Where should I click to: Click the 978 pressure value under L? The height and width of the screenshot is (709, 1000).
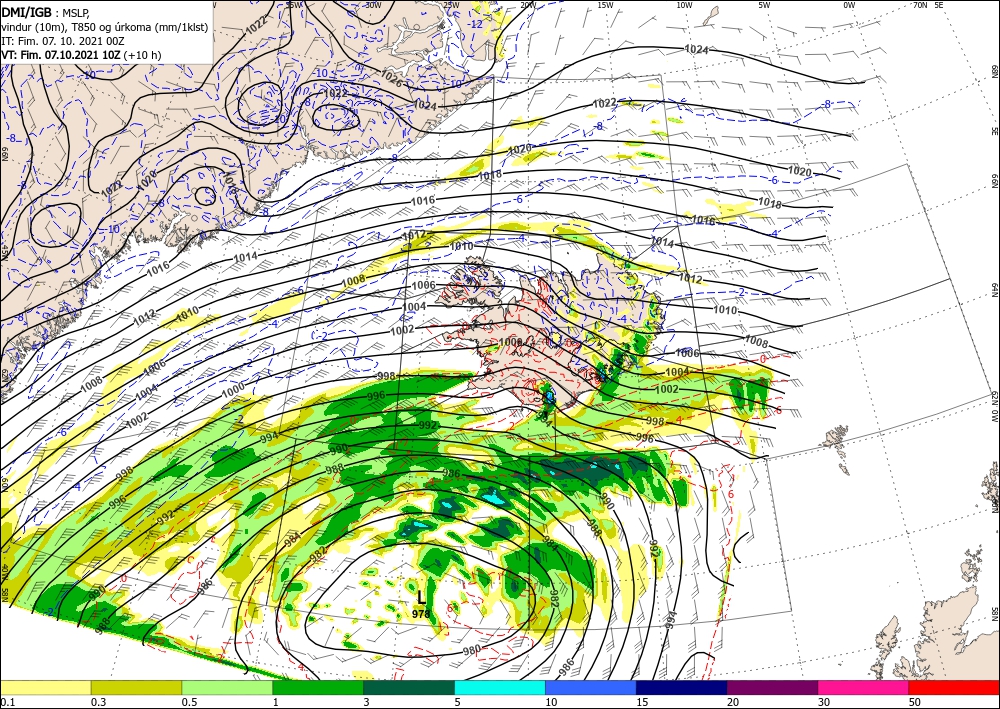pos(421,614)
